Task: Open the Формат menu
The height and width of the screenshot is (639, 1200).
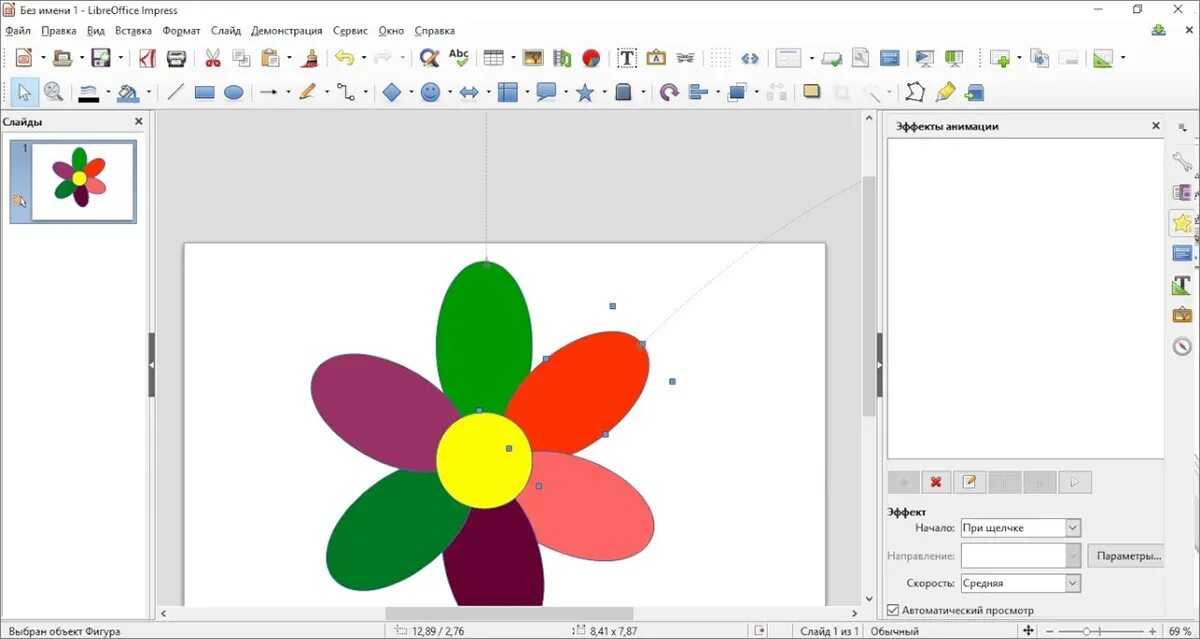Action: [181, 31]
